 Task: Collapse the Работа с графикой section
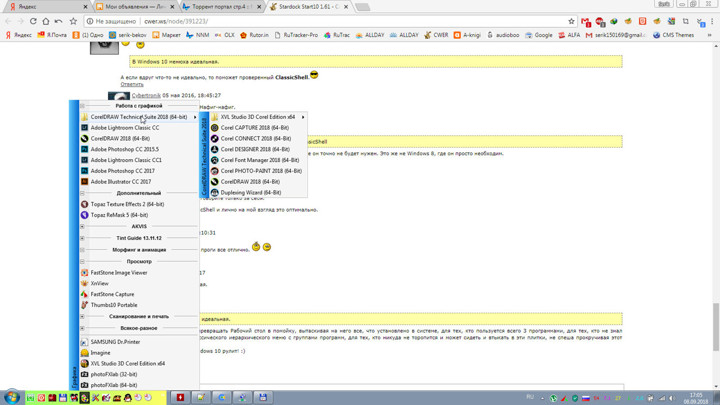(x=83, y=106)
